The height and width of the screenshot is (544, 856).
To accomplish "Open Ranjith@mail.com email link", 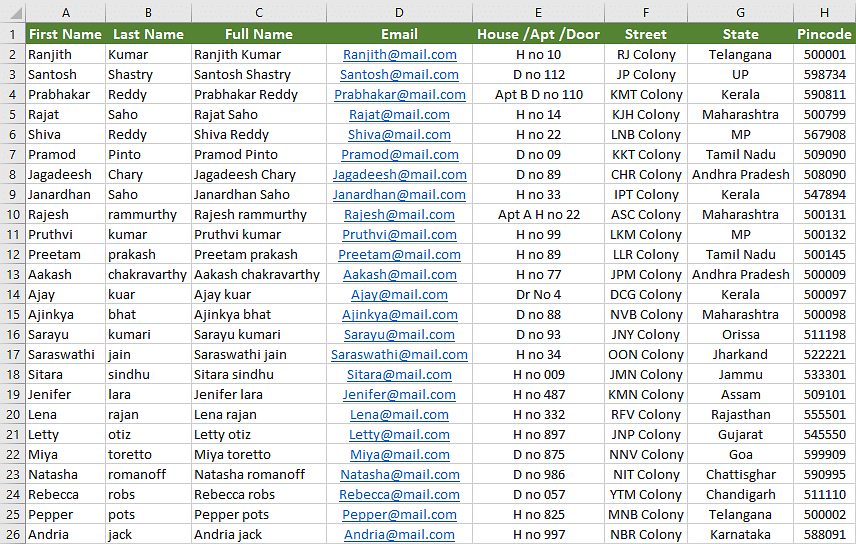I will [400, 55].
